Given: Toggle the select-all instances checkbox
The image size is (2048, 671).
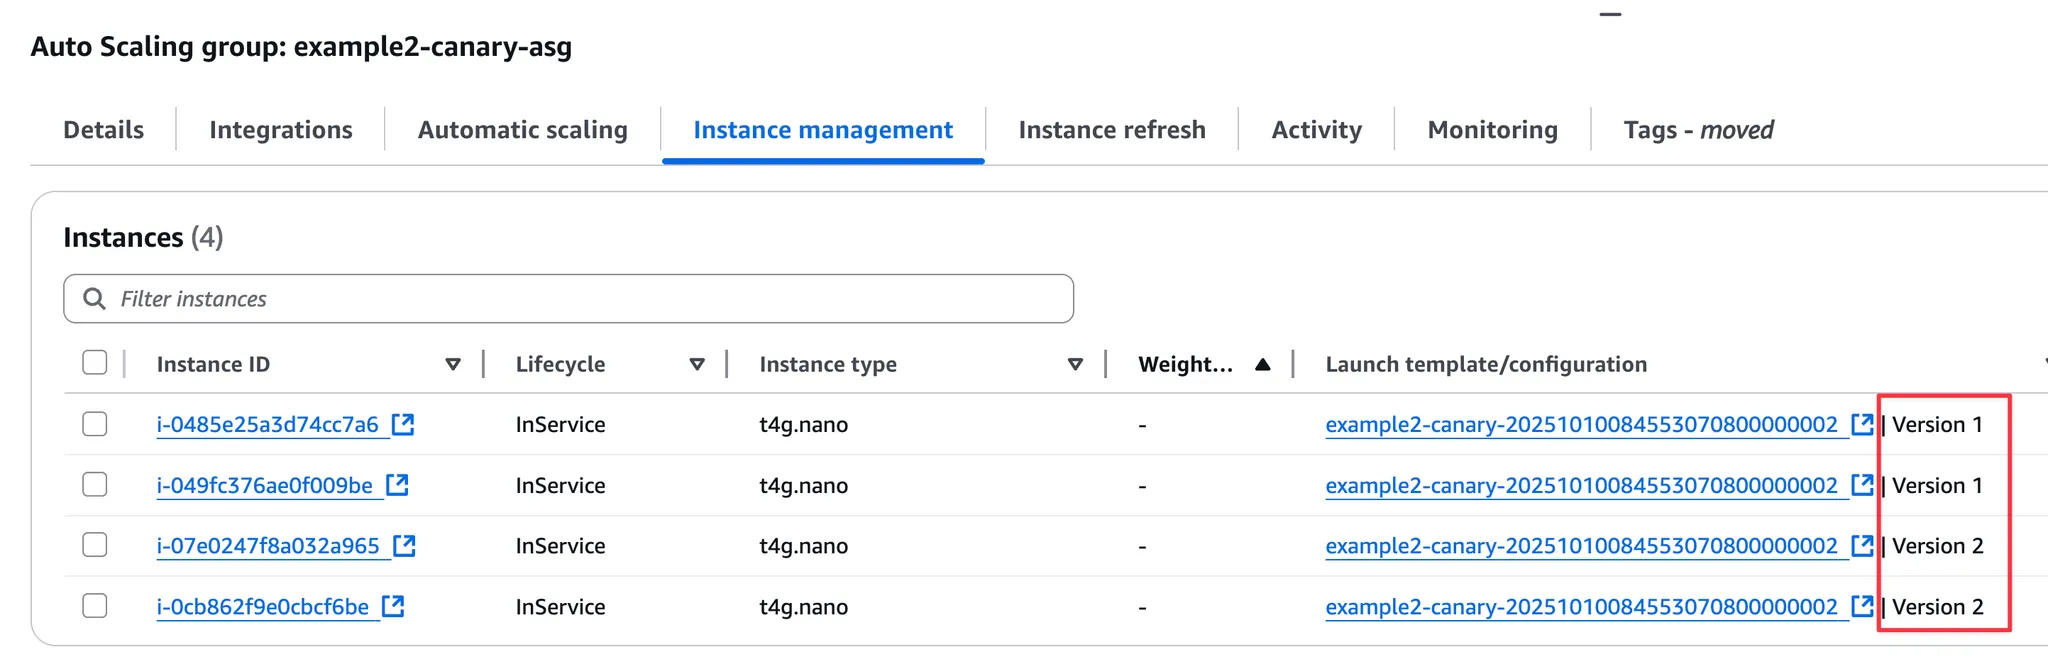Looking at the screenshot, I should 95,363.
